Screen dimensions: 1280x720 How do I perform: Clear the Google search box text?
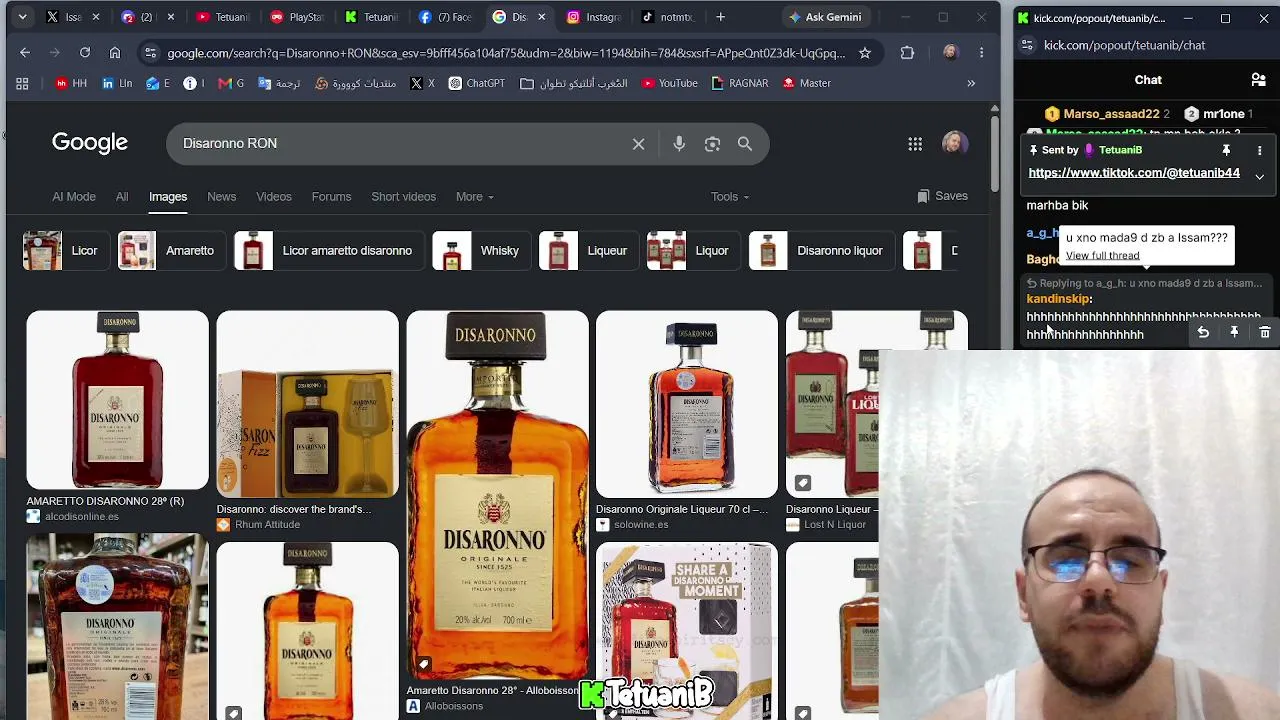(x=638, y=144)
